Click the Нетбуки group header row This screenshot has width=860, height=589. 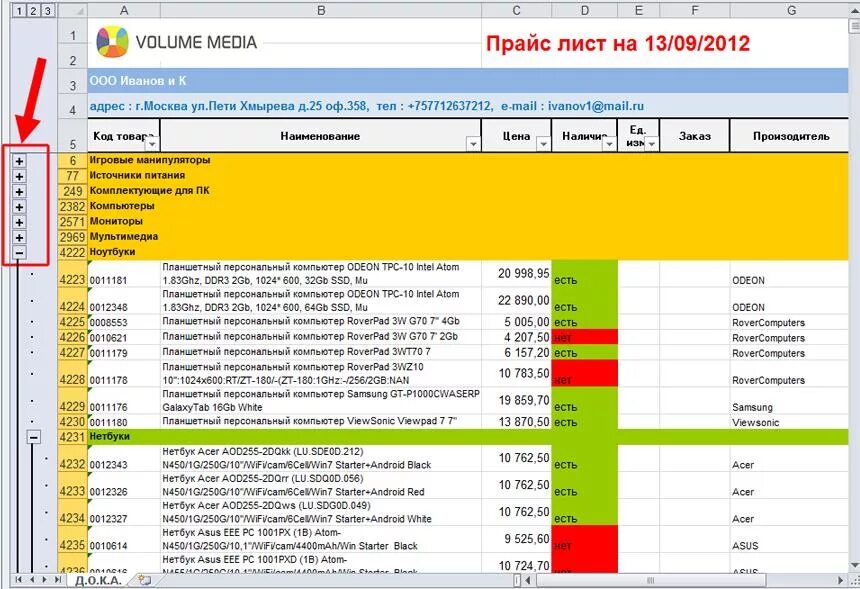(467, 437)
